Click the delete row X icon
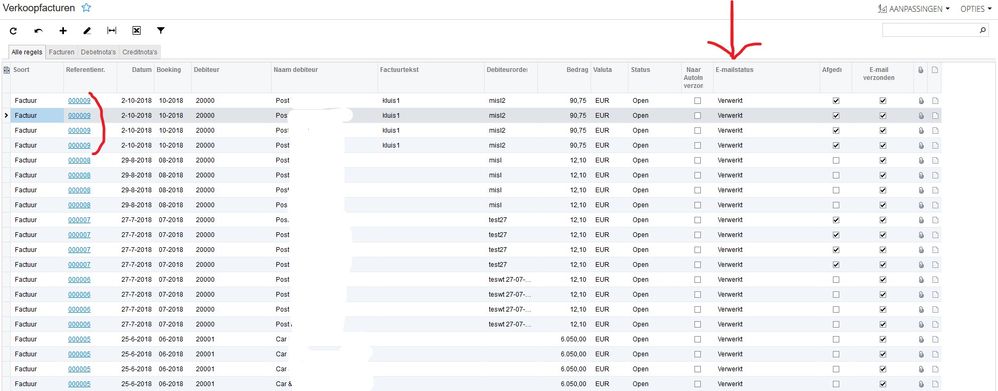Image resolution: width=998 pixels, height=391 pixels. pyautogui.click(x=136, y=31)
